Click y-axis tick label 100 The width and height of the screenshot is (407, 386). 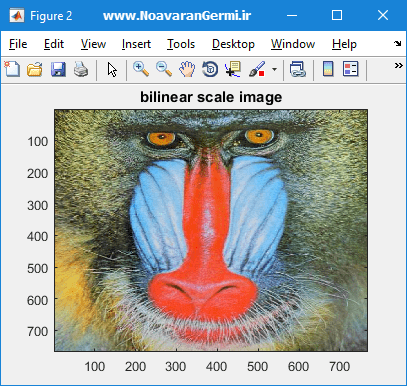point(38,141)
